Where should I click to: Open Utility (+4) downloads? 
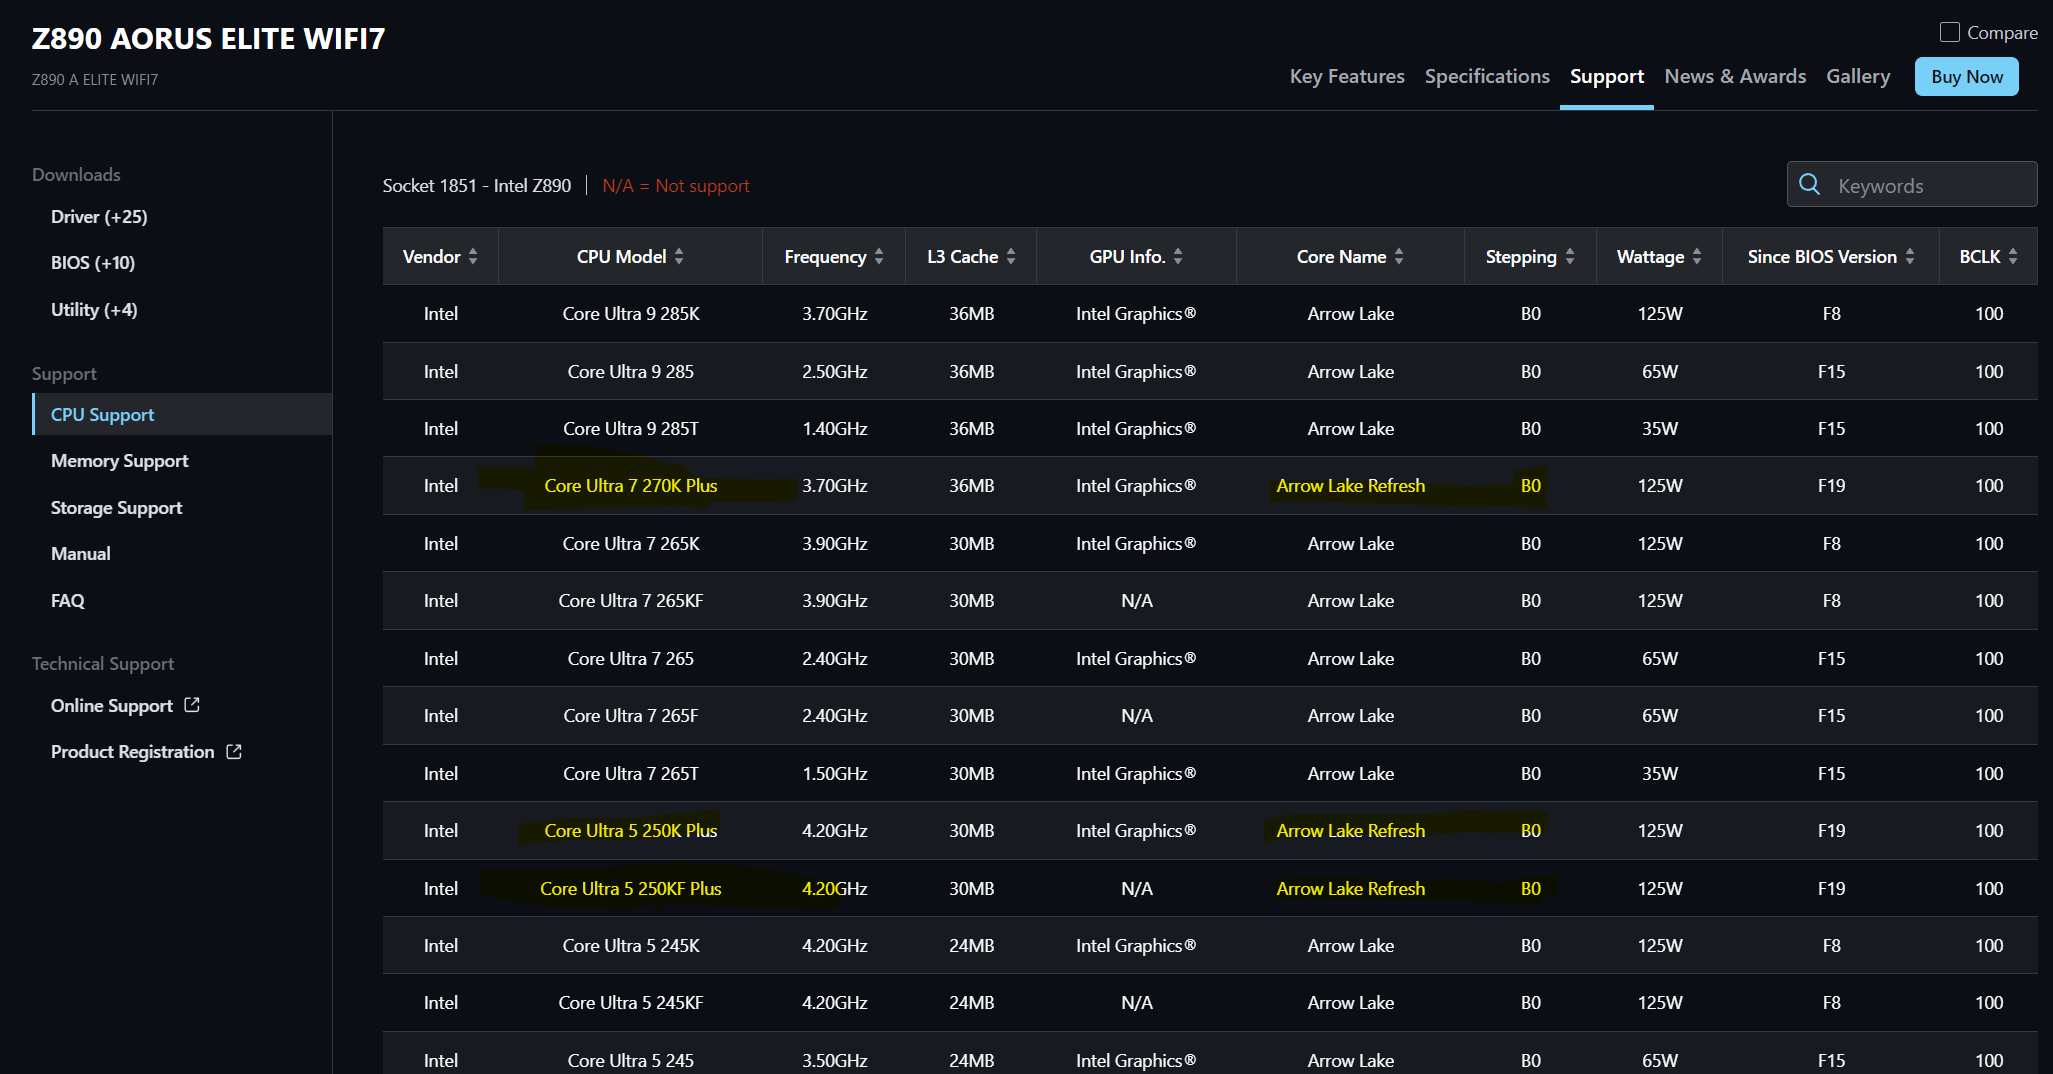[x=94, y=309]
